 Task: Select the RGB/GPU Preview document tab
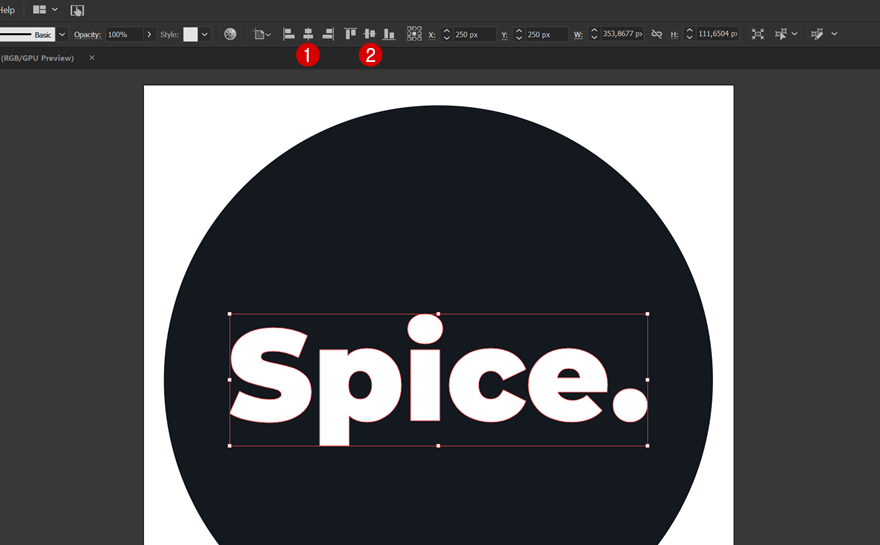[x=38, y=58]
